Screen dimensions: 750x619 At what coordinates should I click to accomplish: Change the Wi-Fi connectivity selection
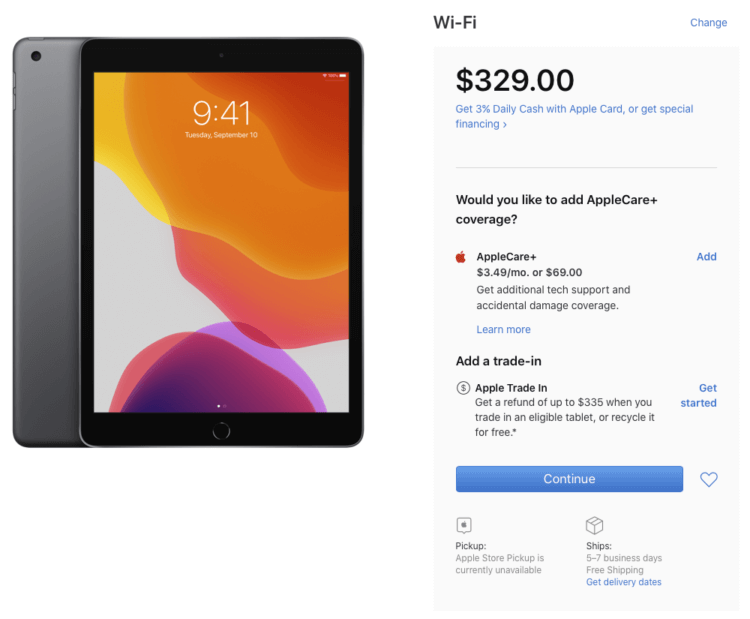(708, 22)
